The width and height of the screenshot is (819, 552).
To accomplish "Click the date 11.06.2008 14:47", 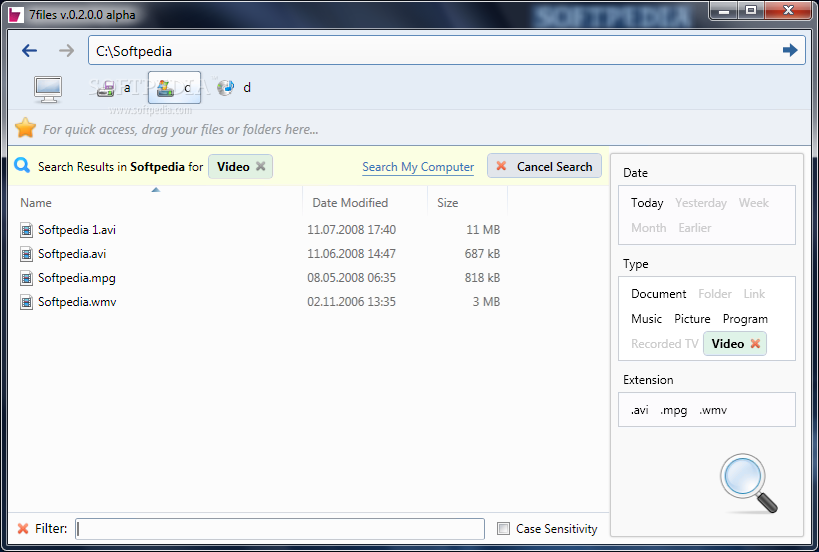I will point(352,254).
